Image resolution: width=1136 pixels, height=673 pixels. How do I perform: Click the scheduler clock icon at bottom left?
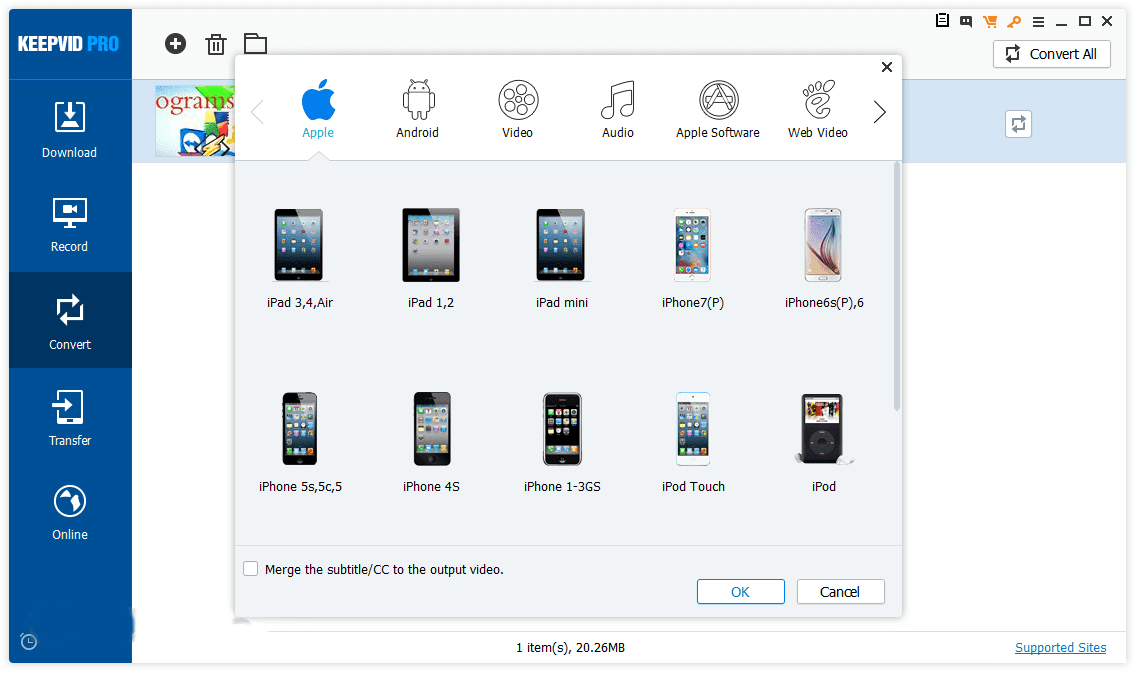tap(29, 641)
